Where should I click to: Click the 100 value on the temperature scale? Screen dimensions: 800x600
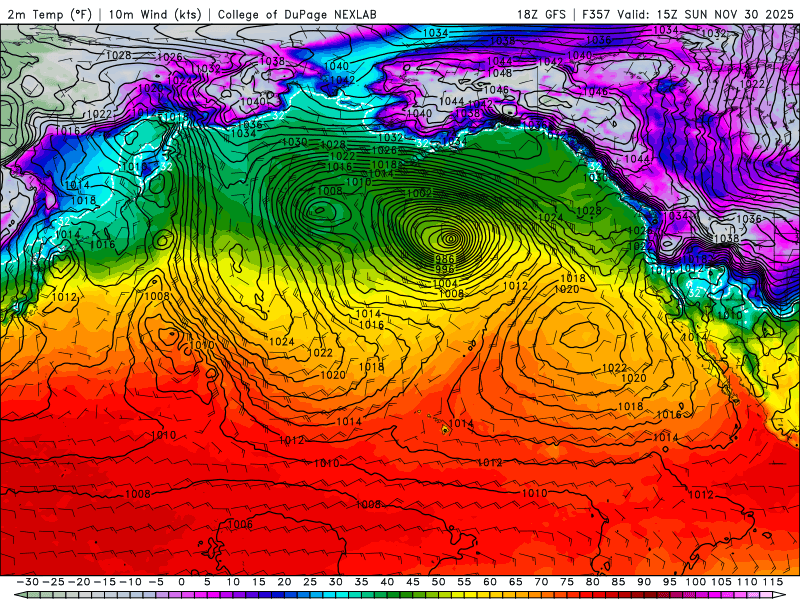[695, 582]
